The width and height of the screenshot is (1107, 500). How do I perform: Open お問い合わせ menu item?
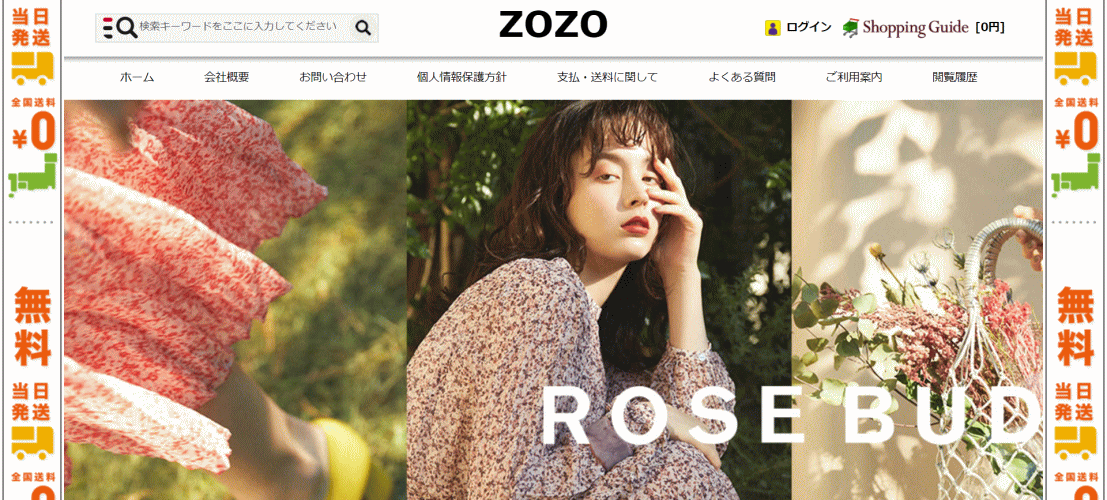(x=333, y=78)
